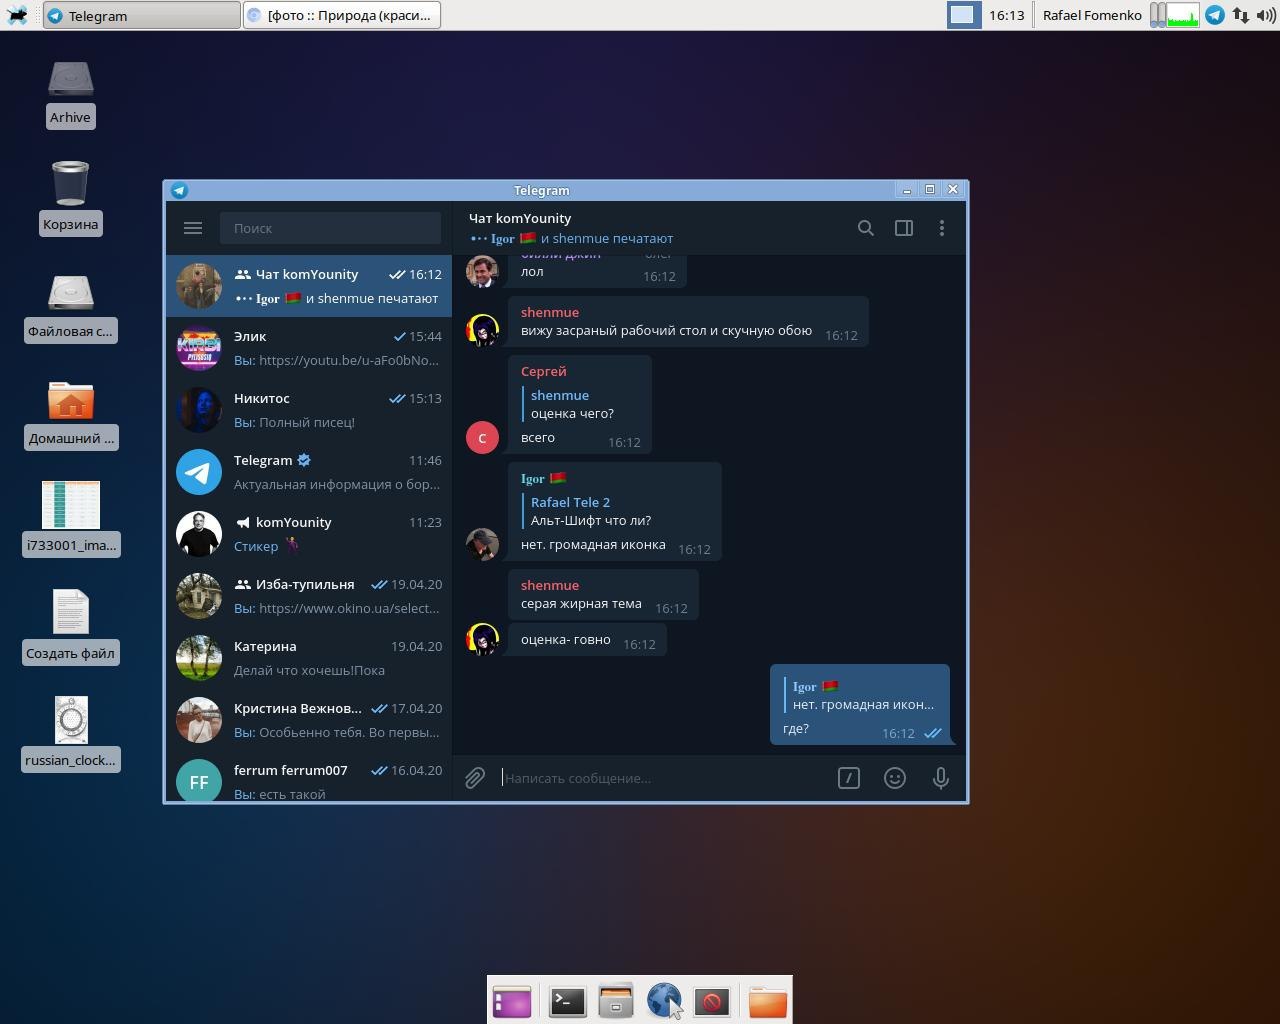The width and height of the screenshot is (1280, 1024).
Task: Open the Arhive drive desktop icon
Action: (70, 94)
